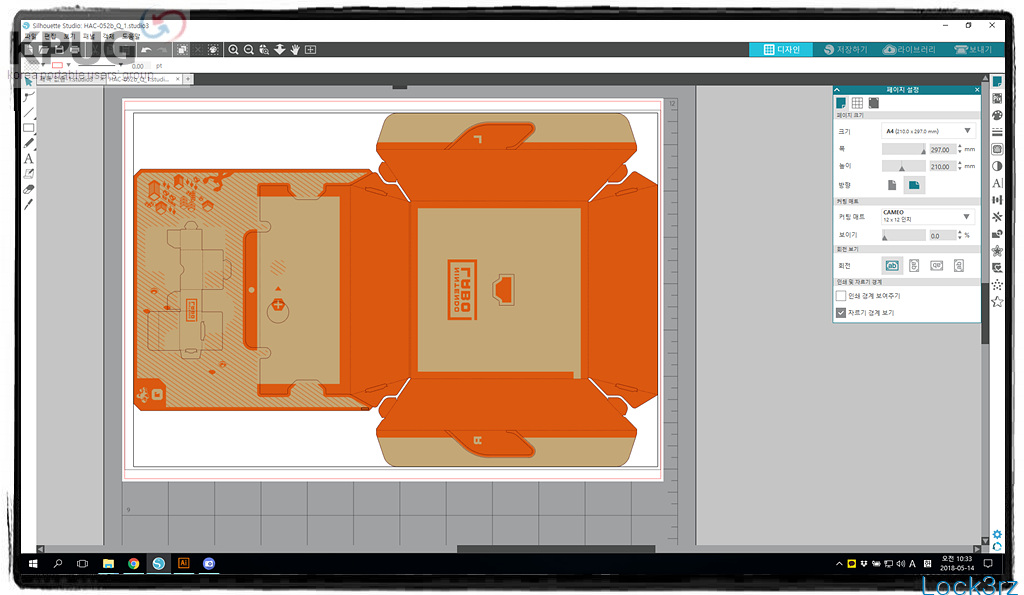This screenshot has height=595, width=1024.
Task: Adjust the page width slider
Action: coord(904,150)
